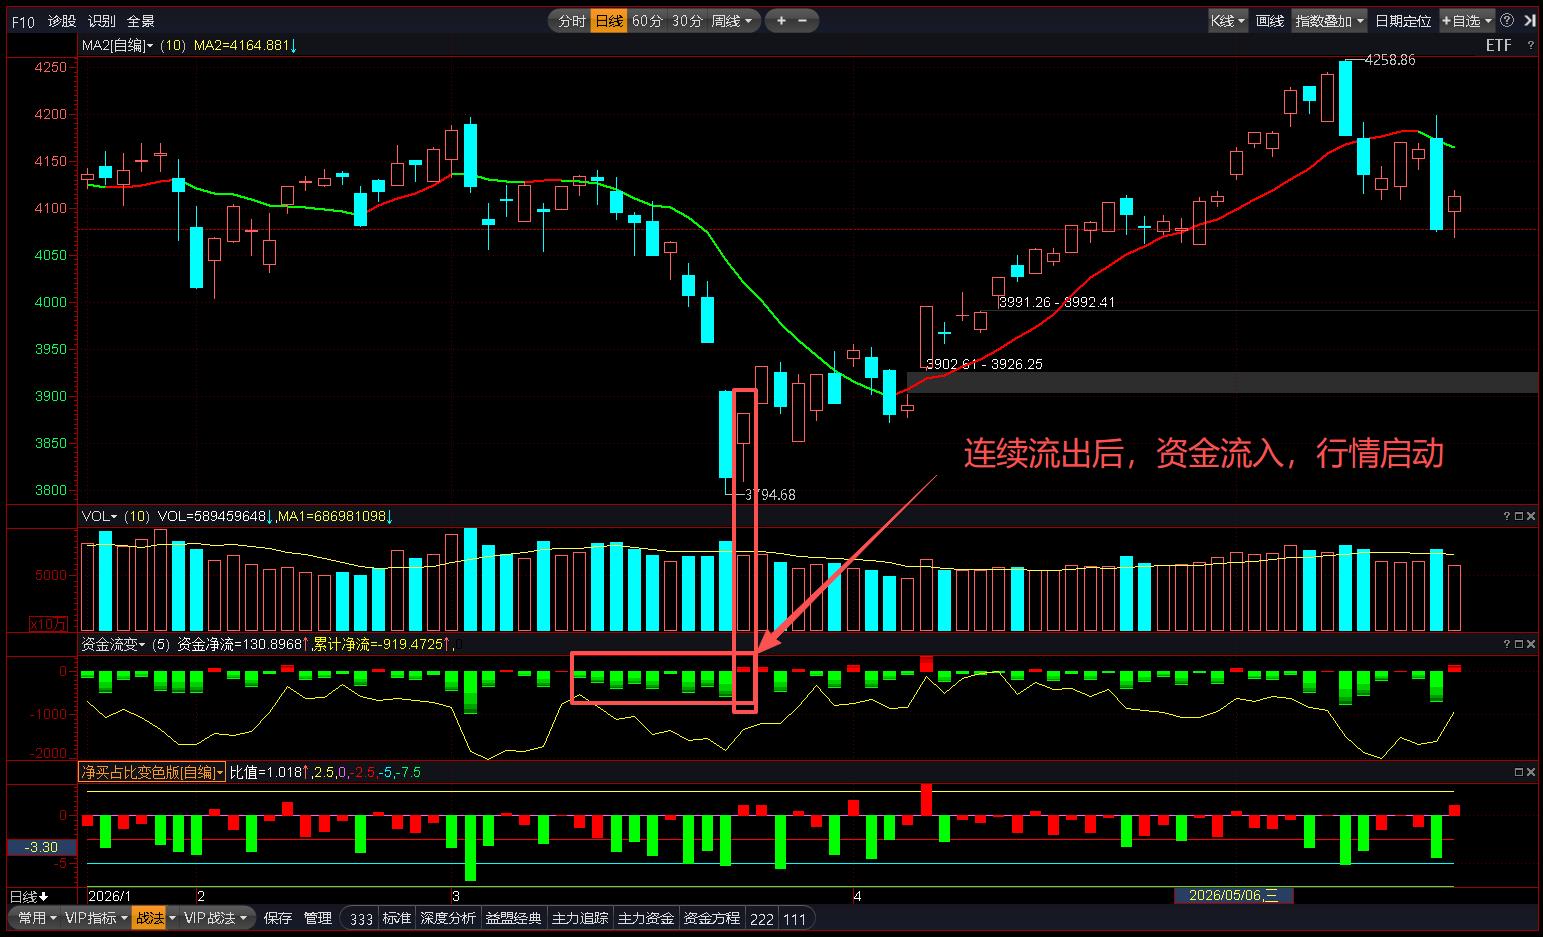
Task: Open the 诊股 stock diagnosis menu
Action: pyautogui.click(x=62, y=21)
